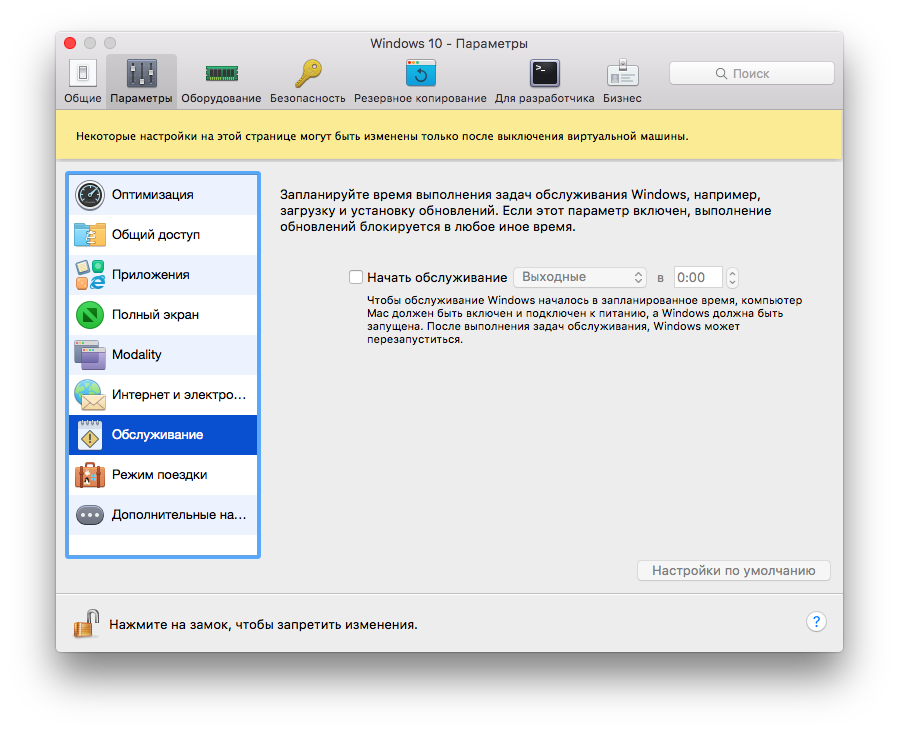Open Безопасность key icon

(x=307, y=74)
